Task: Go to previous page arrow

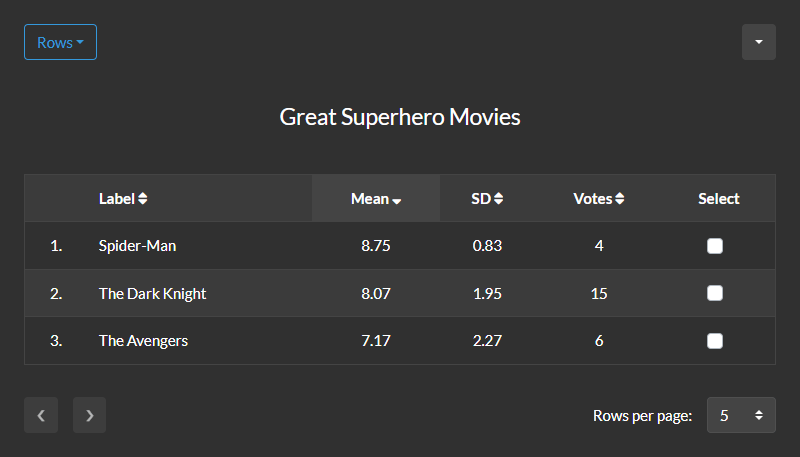Action: (x=41, y=415)
